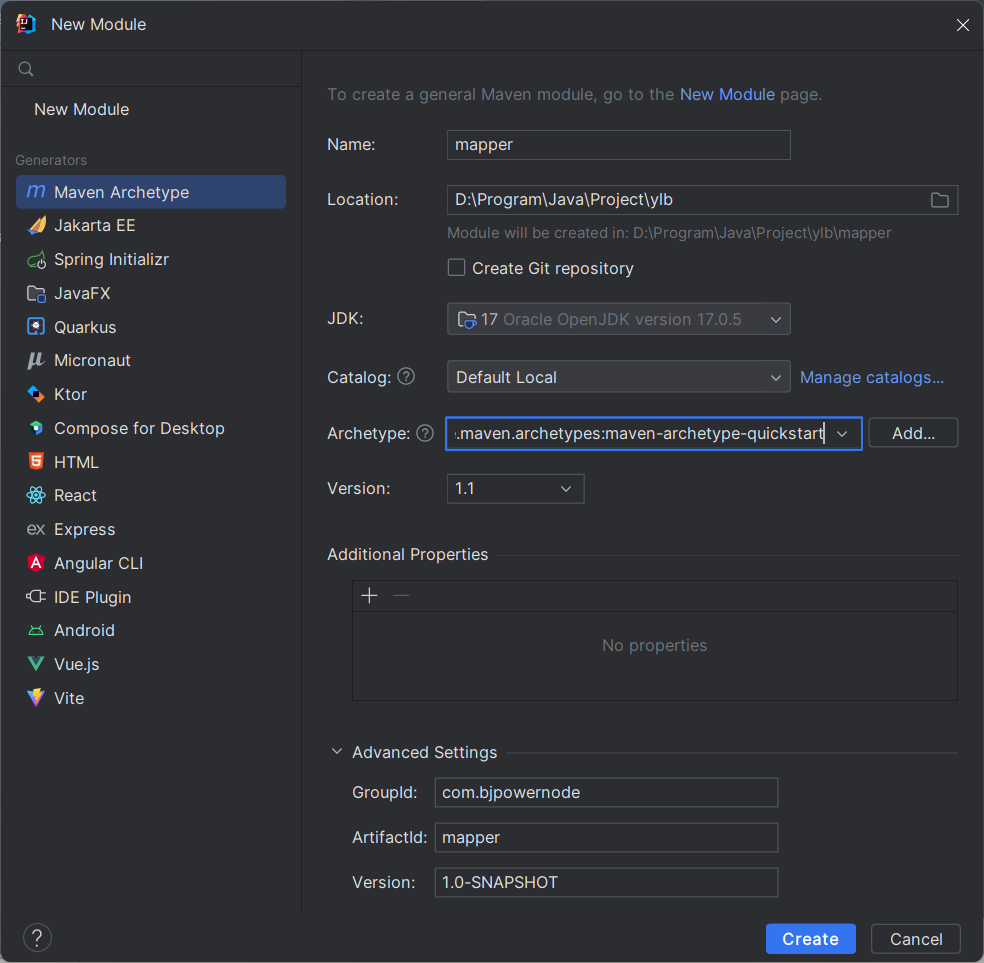Click the Archetype help question icon
The width and height of the screenshot is (984, 963).
pos(425,434)
